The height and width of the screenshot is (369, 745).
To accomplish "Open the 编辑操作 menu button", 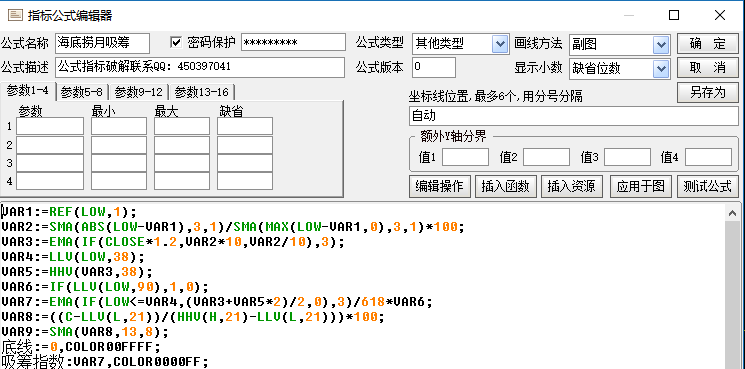I will click(439, 186).
